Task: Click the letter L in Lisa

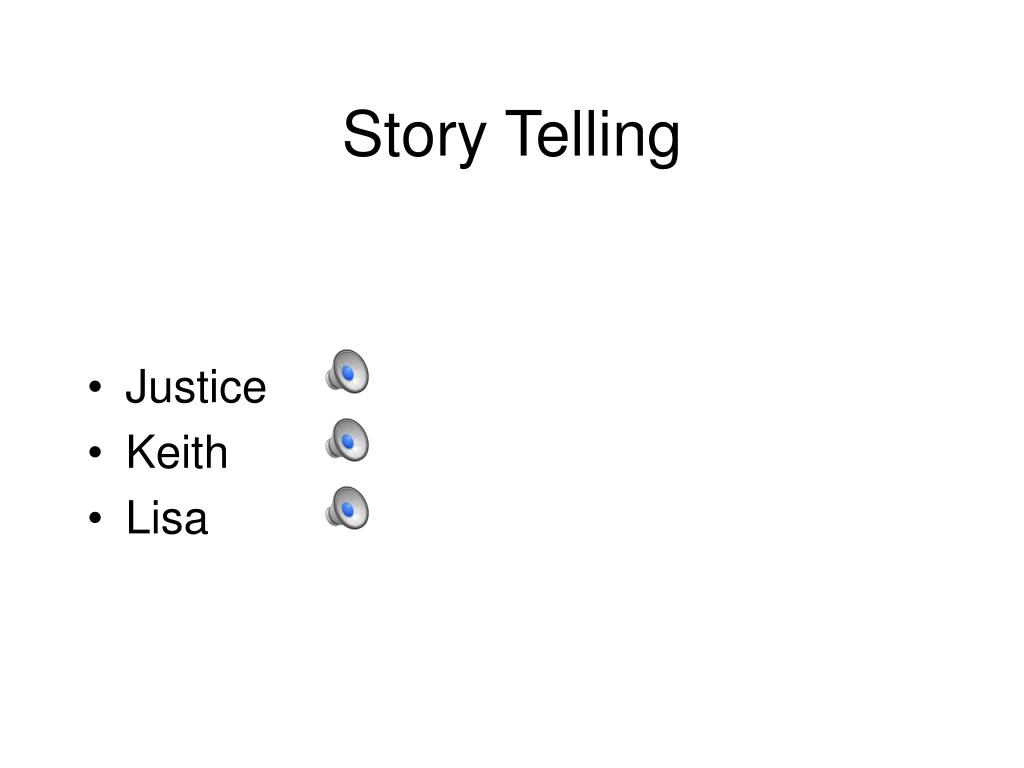Action: [x=136, y=517]
